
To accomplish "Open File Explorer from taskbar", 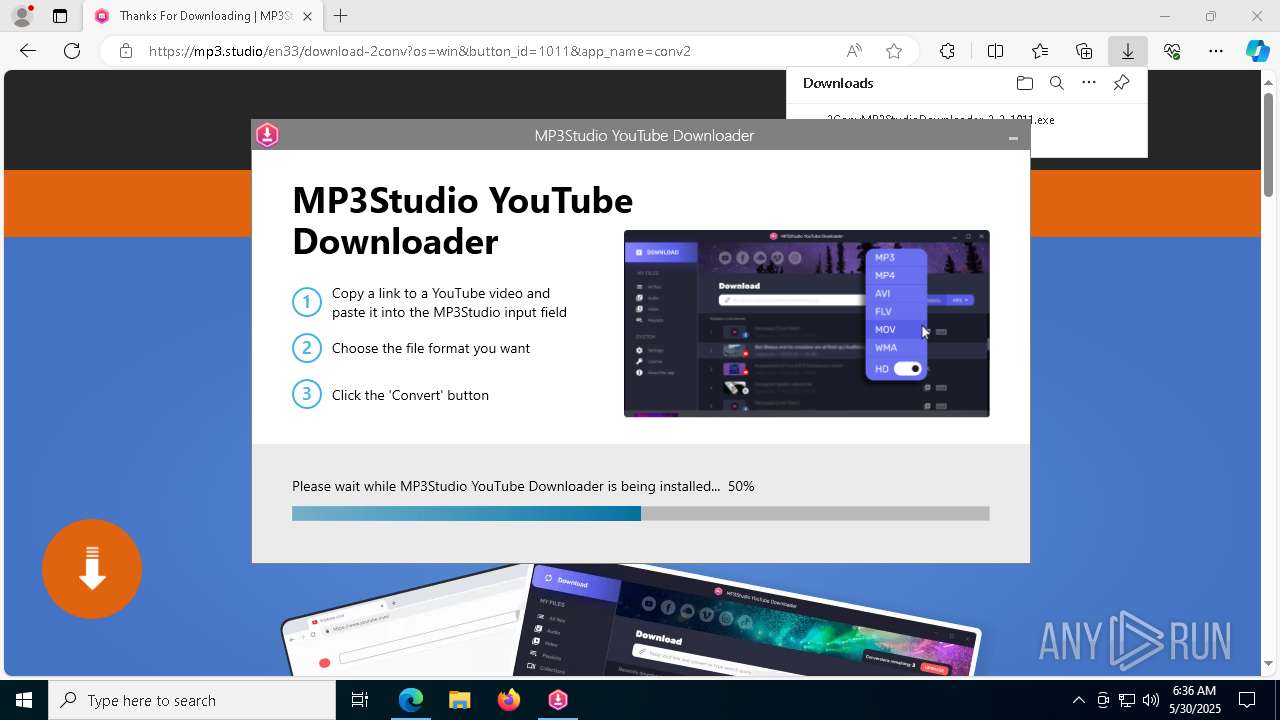I will [459, 700].
